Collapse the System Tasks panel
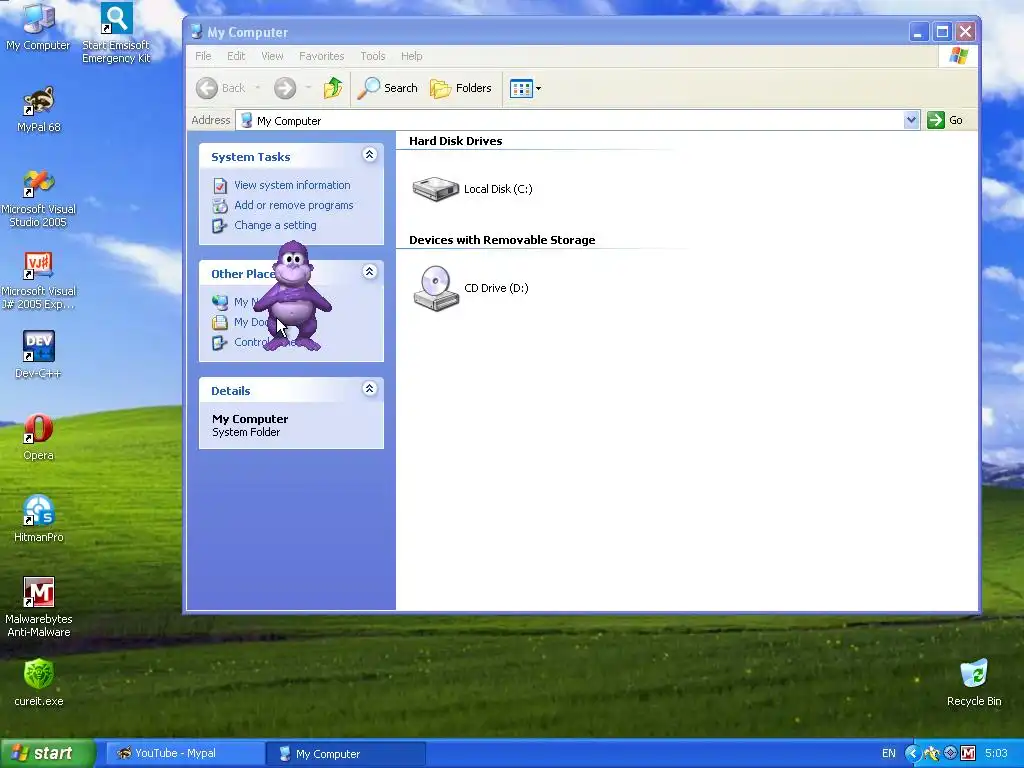 pyautogui.click(x=369, y=155)
